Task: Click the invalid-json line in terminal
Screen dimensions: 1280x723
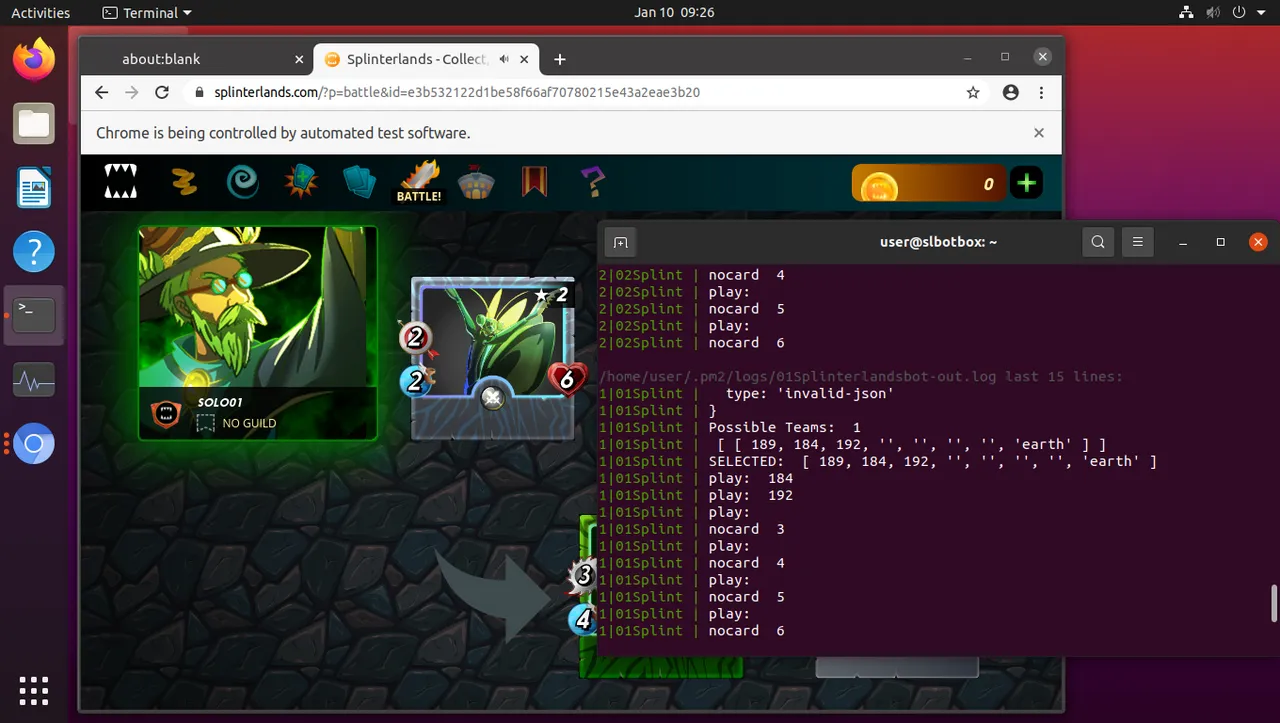Action: tap(746, 393)
